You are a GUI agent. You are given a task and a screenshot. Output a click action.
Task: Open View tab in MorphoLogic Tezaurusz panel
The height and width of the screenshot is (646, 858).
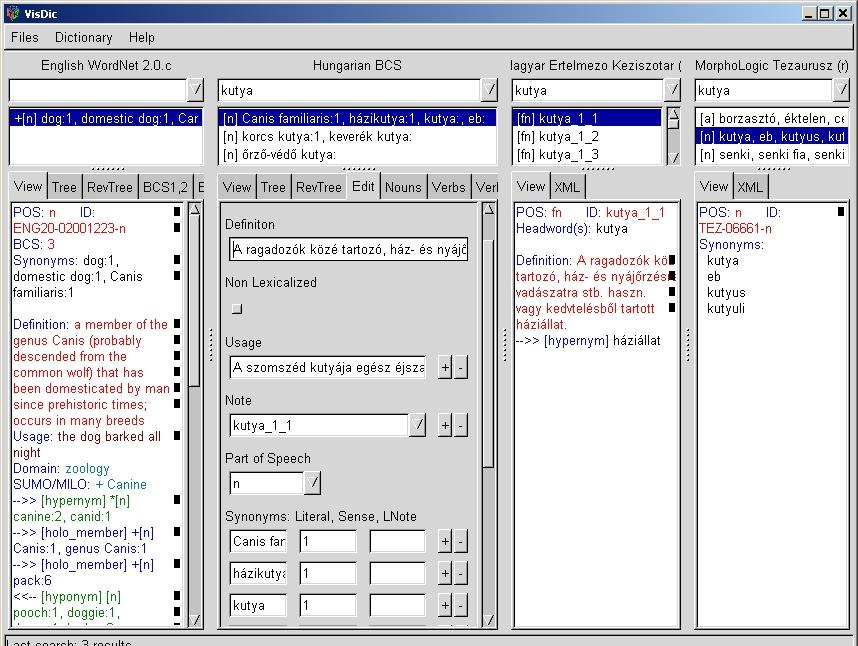click(x=714, y=187)
